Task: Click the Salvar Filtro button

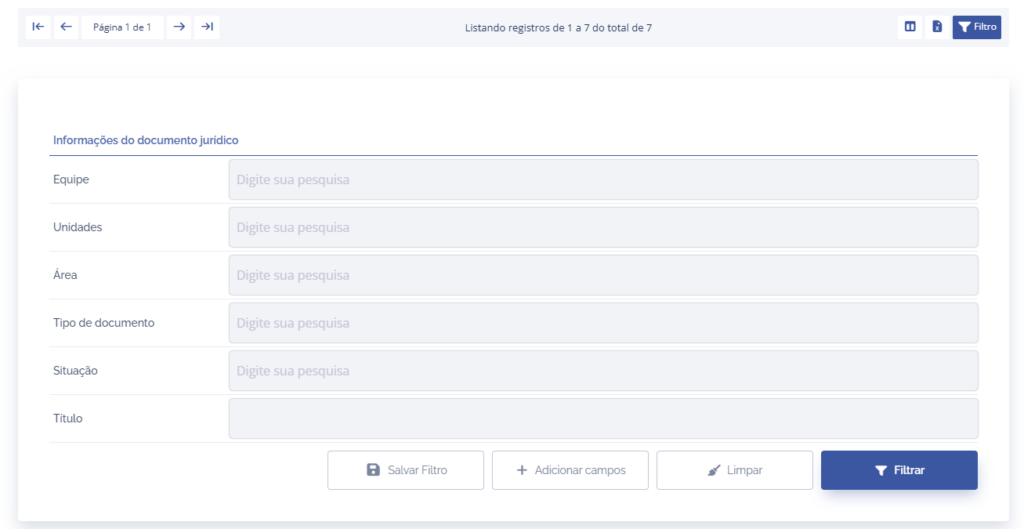Action: 406,470
